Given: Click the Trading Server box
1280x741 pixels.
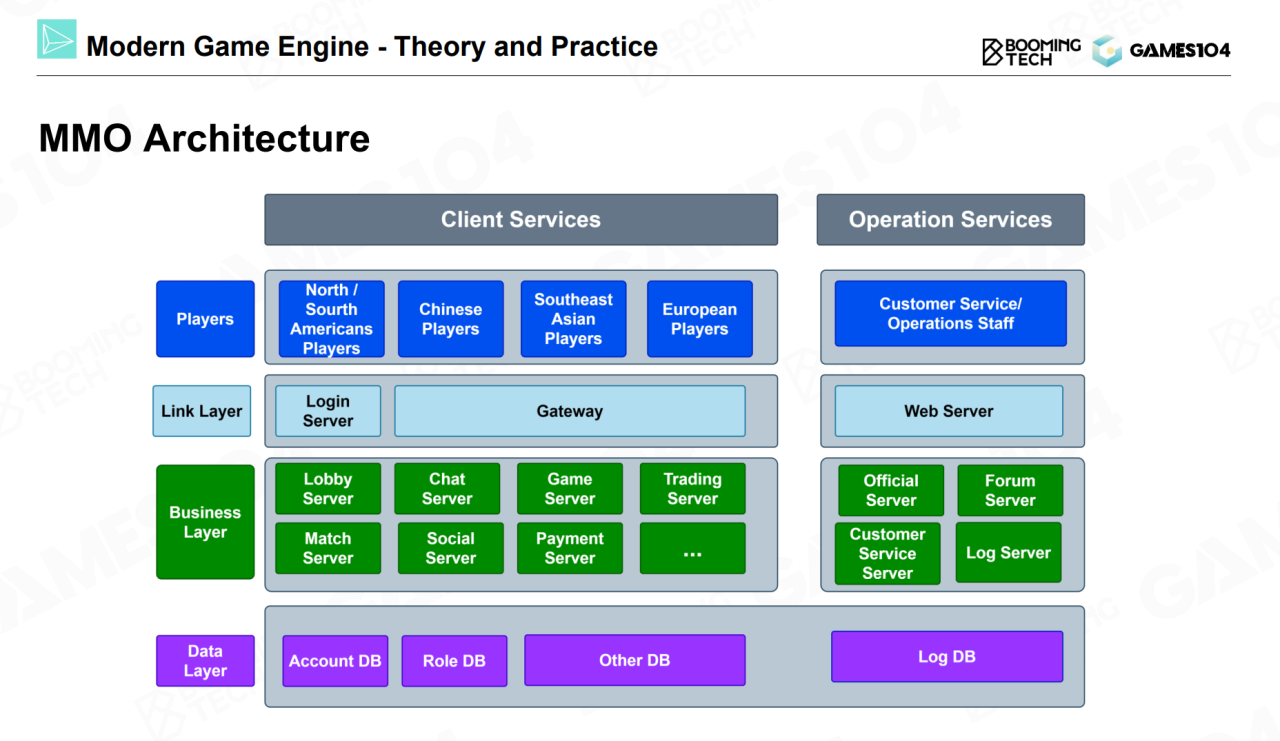Looking at the screenshot, I should pyautogui.click(x=692, y=489).
